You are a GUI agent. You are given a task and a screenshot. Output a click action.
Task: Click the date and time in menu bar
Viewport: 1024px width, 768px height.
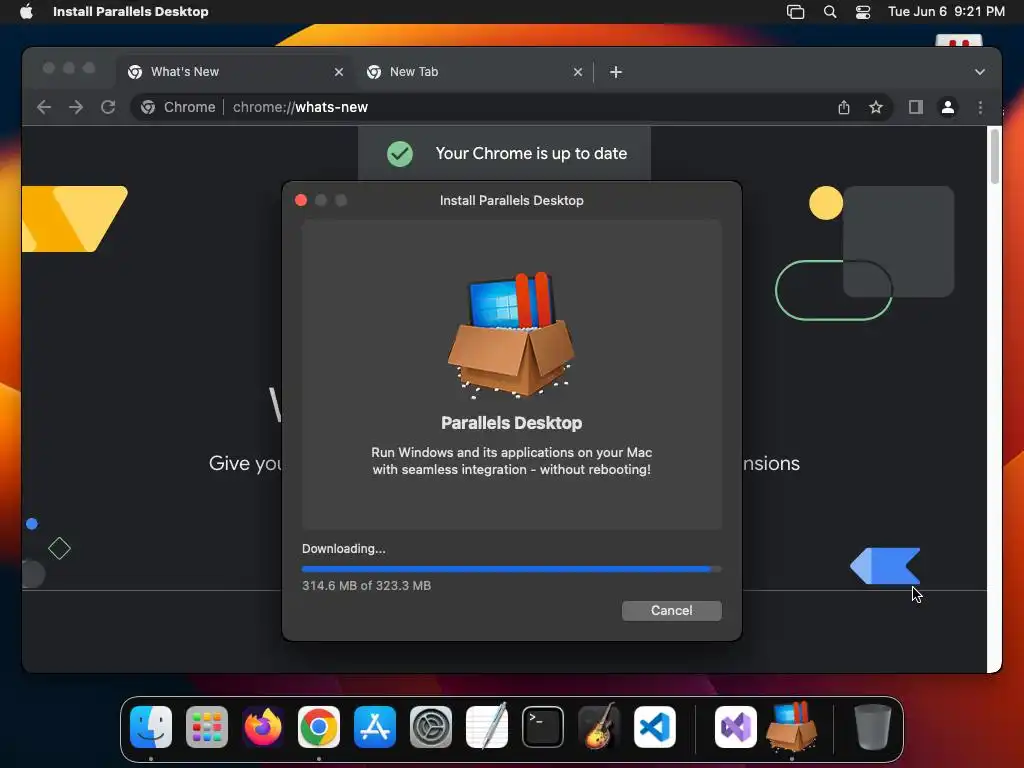coord(946,12)
